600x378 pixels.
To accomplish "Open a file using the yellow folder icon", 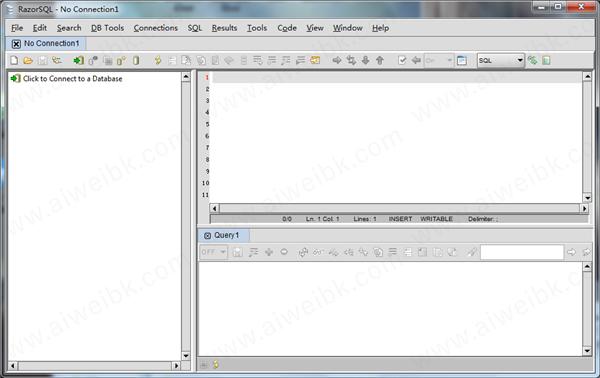I will (x=28, y=60).
